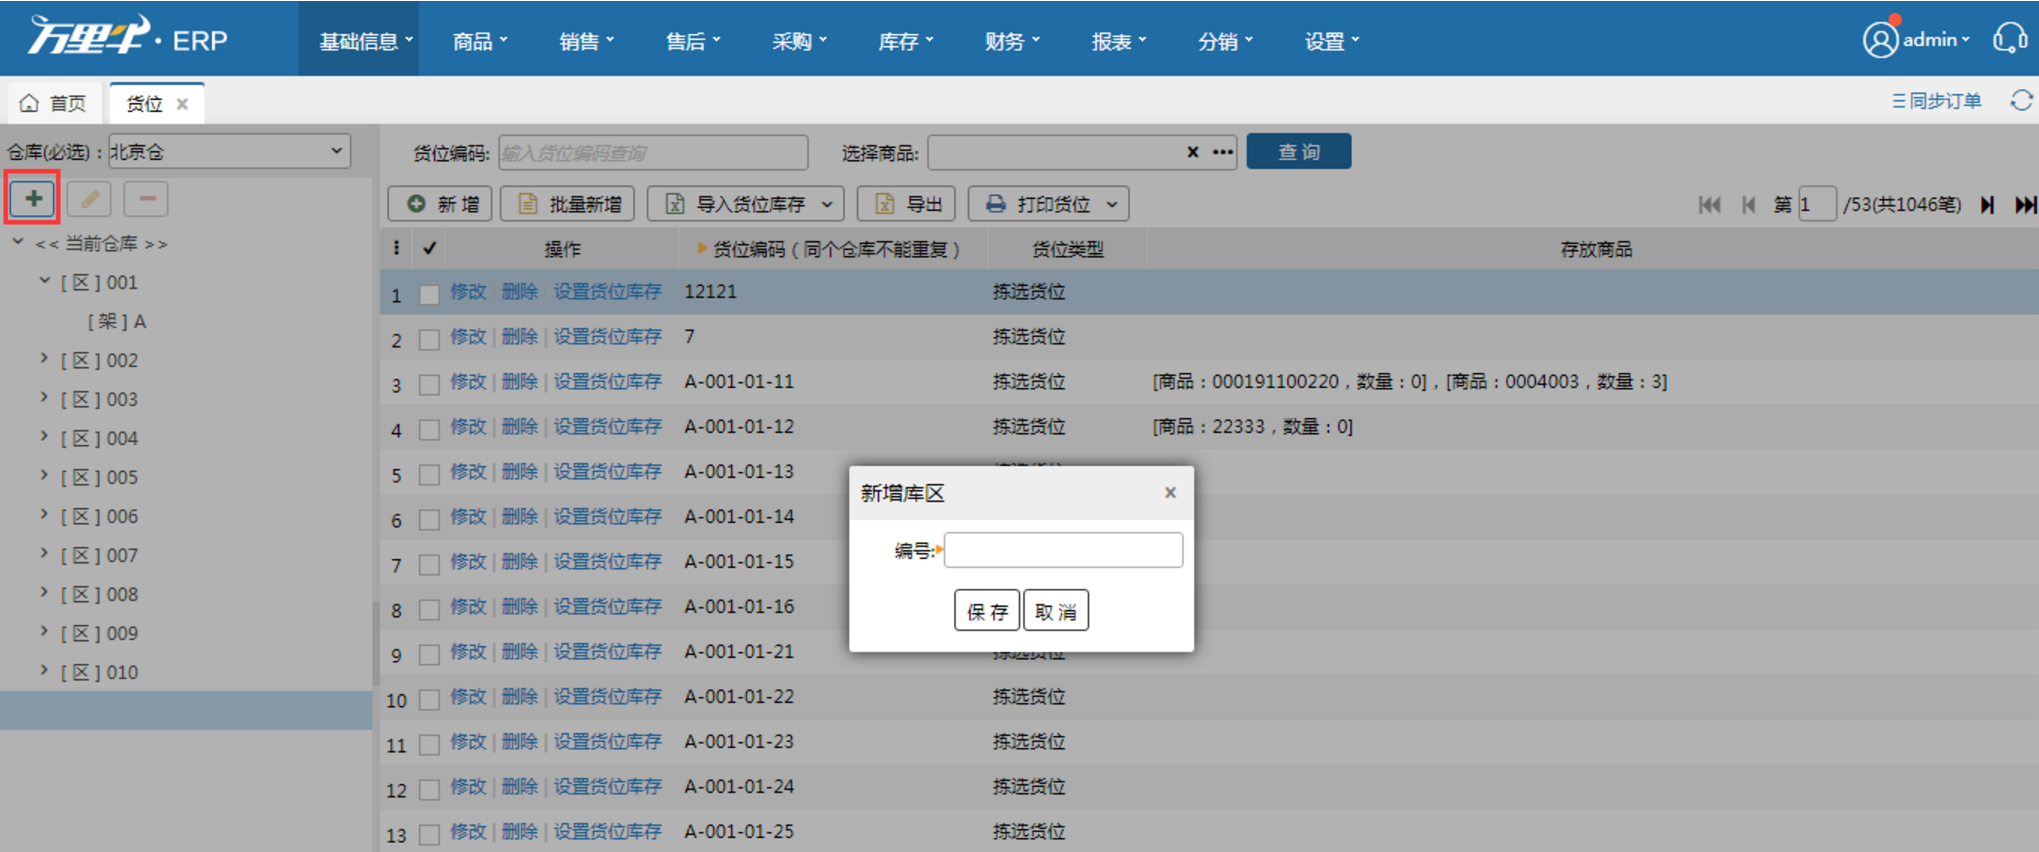Click 保存 in the 新增库区 dialog
Screen dimensions: 2039x852
click(x=987, y=611)
